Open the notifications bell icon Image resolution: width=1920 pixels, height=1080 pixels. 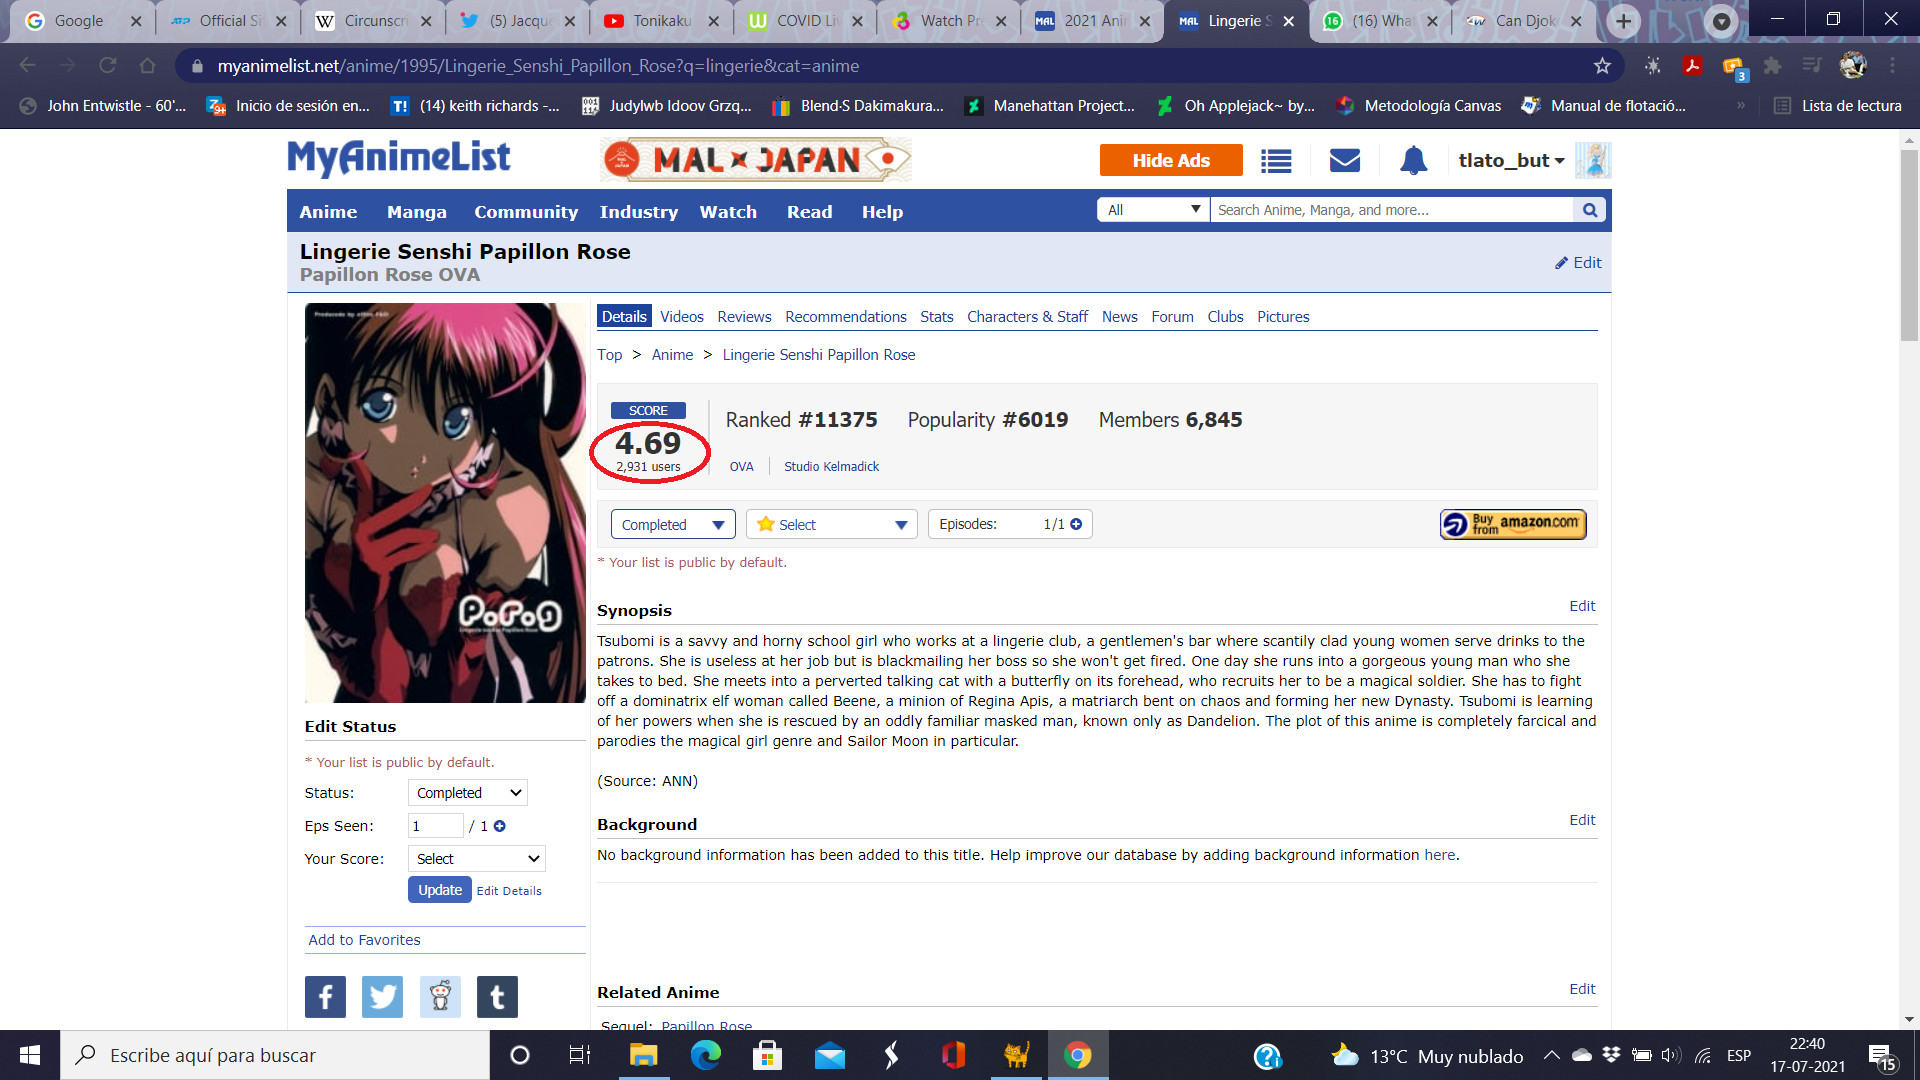point(1413,160)
